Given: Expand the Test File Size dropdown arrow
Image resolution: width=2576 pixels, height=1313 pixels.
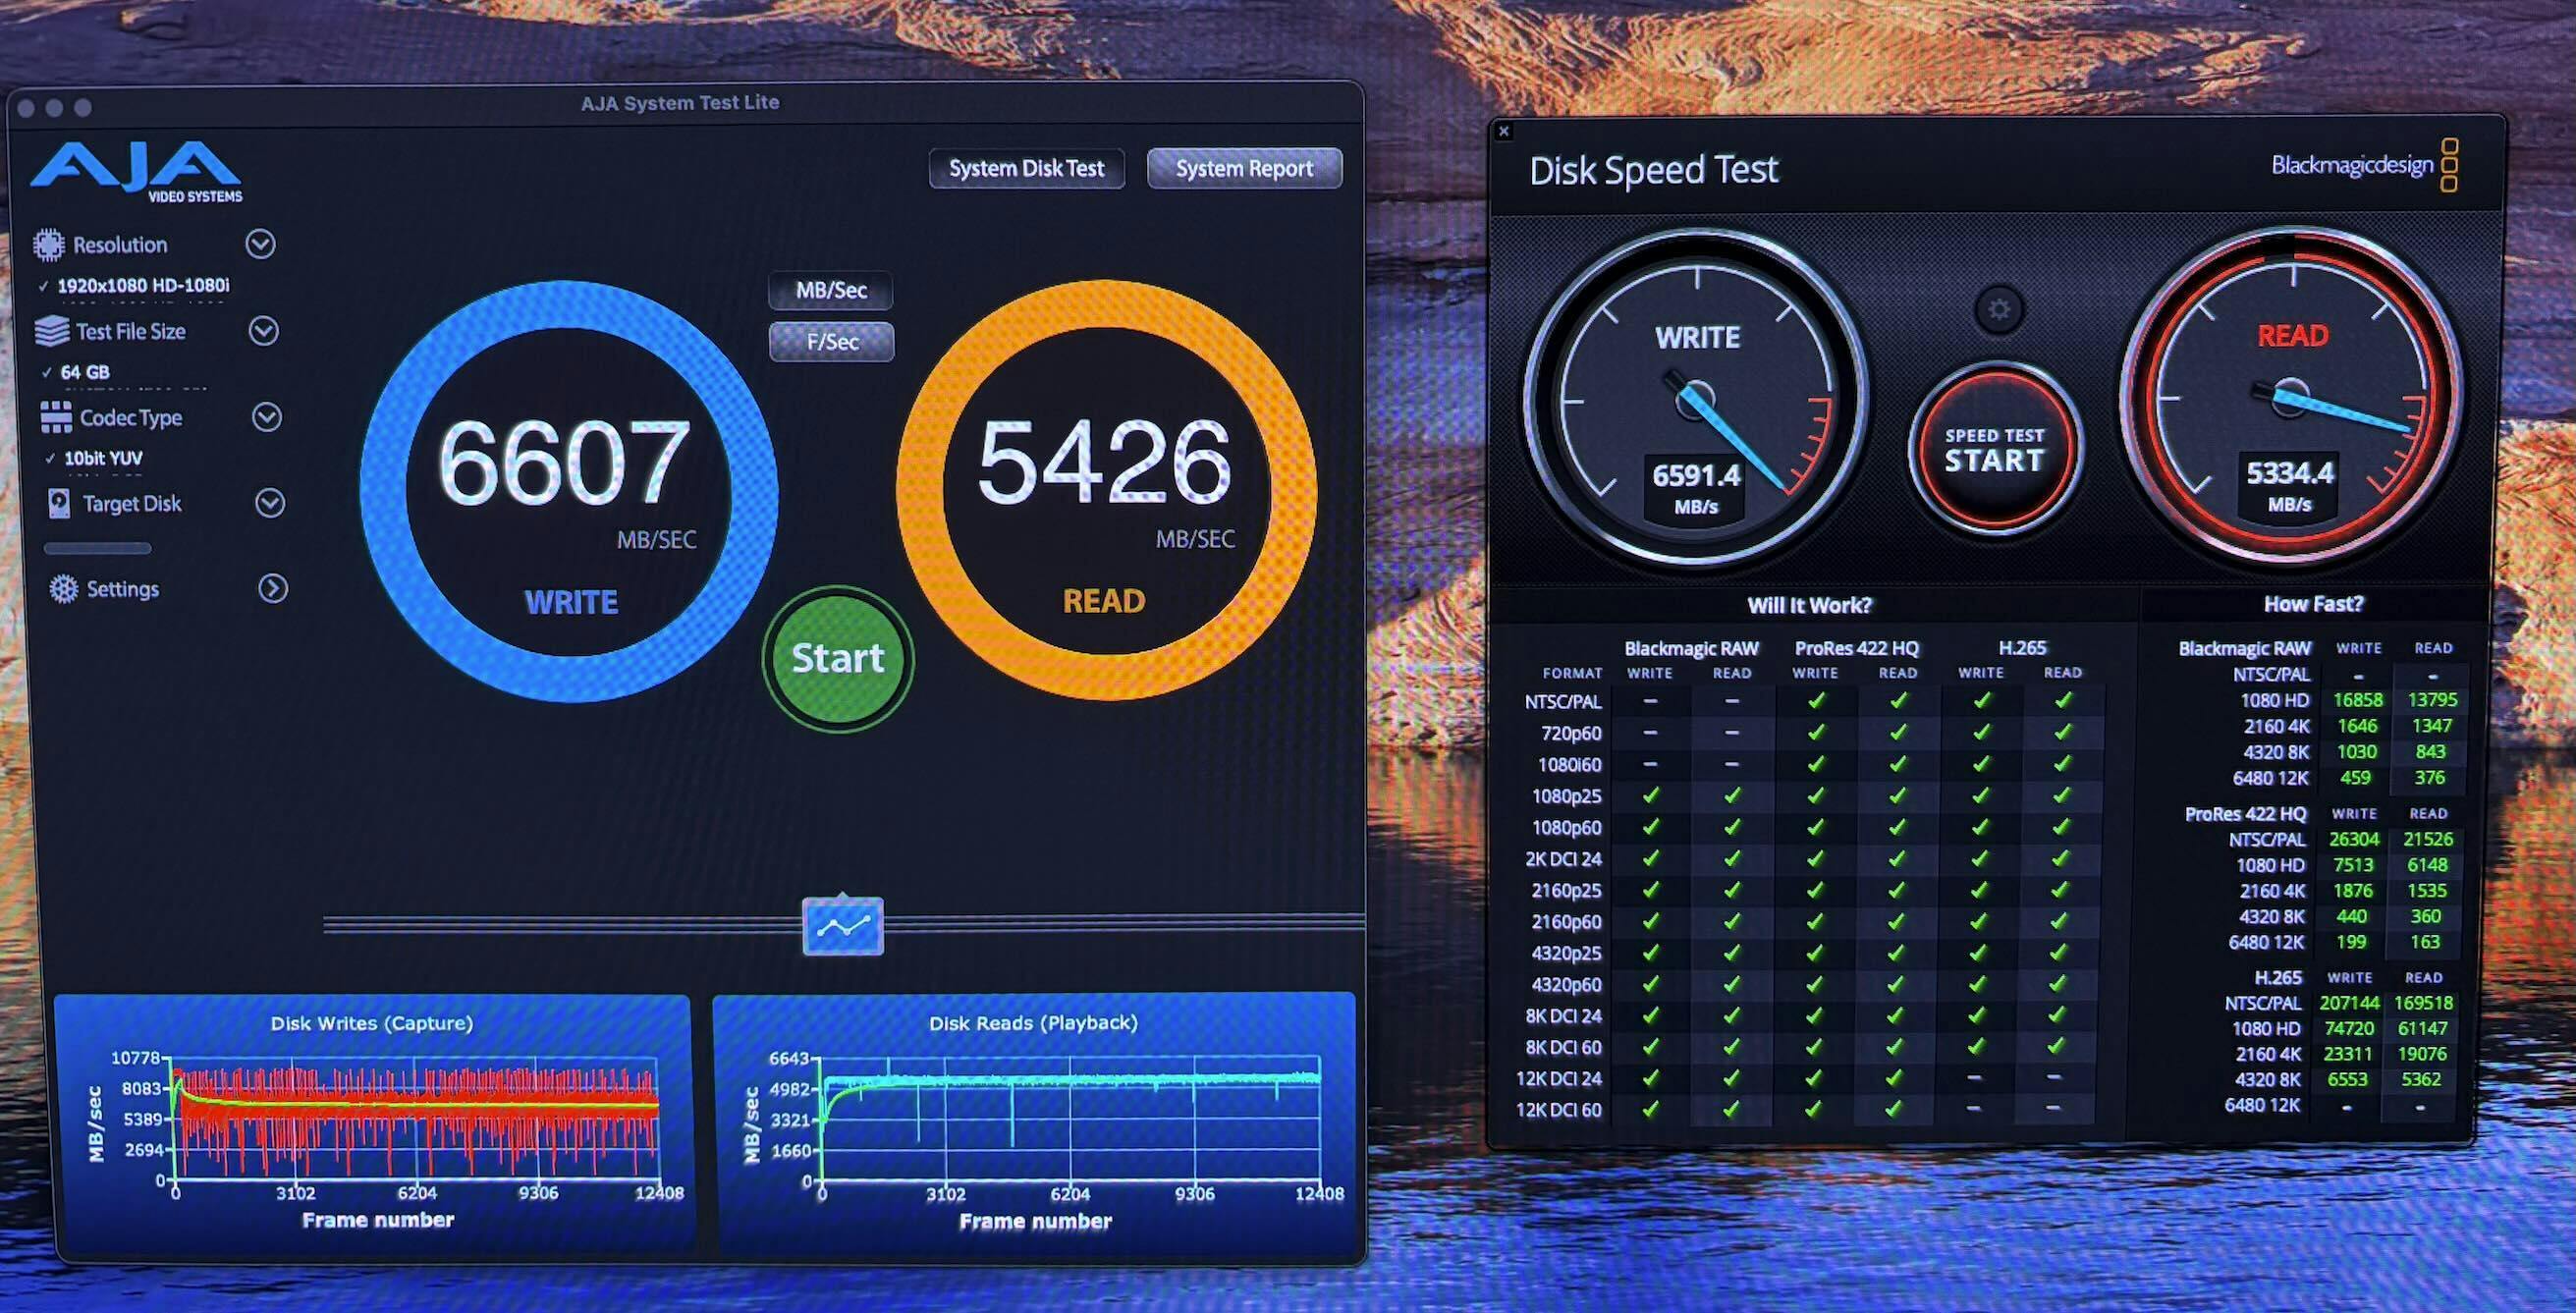Looking at the screenshot, I should tap(263, 331).
